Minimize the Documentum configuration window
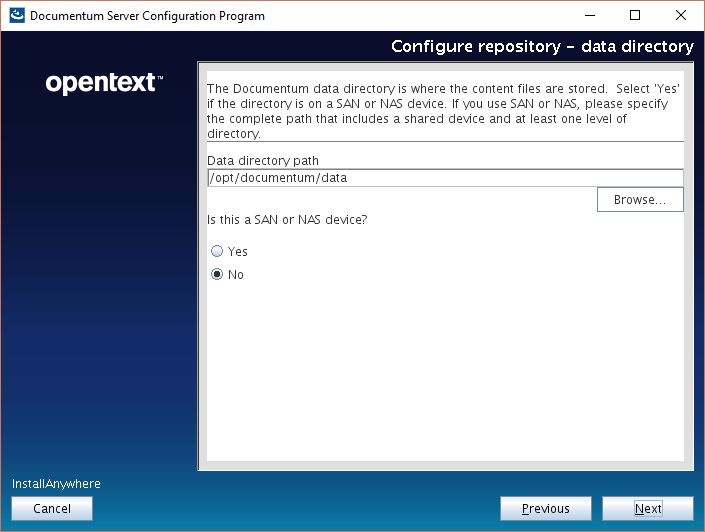Image resolution: width=705 pixels, height=532 pixels. click(588, 16)
